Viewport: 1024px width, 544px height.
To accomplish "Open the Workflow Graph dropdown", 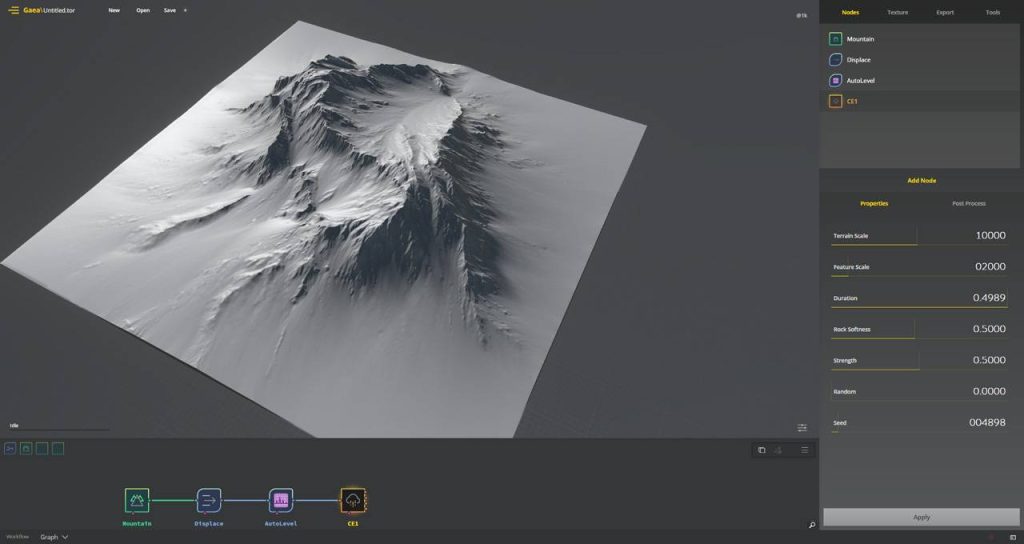I will tap(54, 537).
